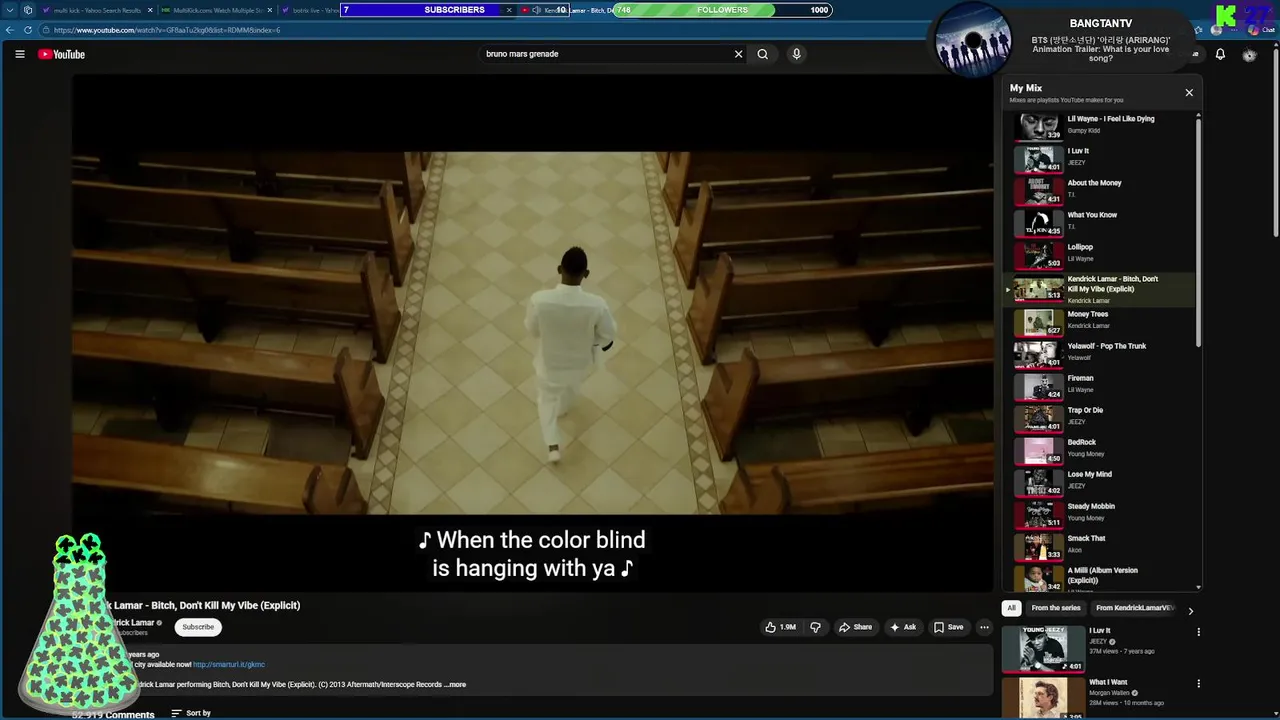Open the smarturl.it/gkmc link
This screenshot has height=720, width=1280.
point(229,664)
